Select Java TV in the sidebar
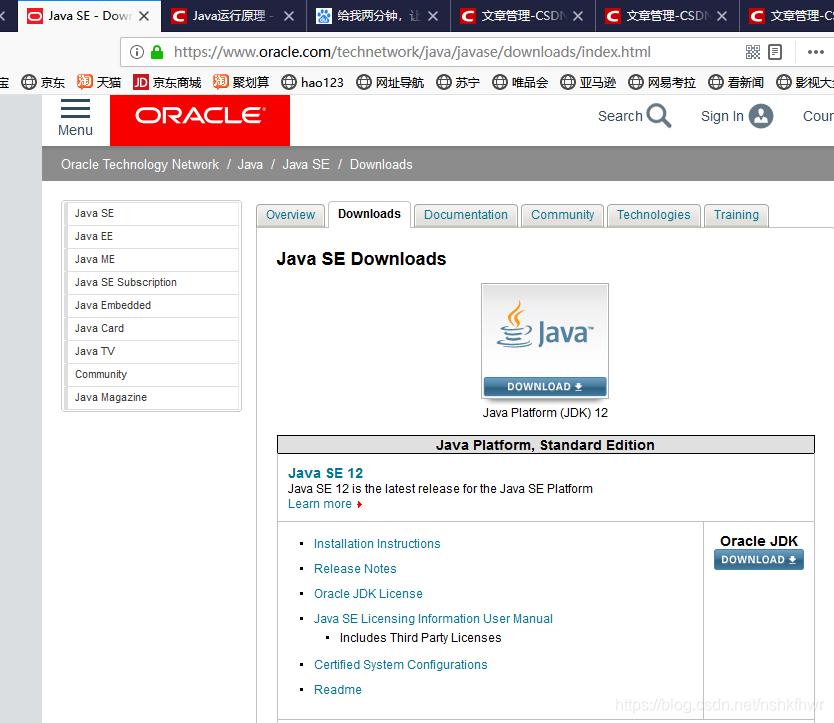Viewport: 834px width, 723px height. click(x=152, y=351)
